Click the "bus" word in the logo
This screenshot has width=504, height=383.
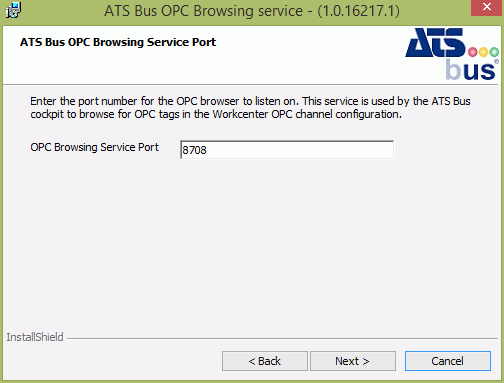[470, 69]
